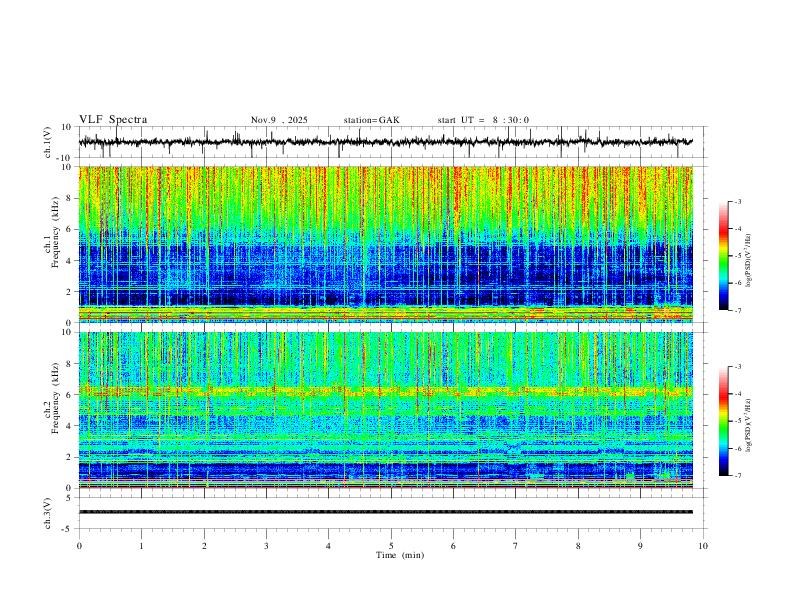The width and height of the screenshot is (792, 612).
Task: Click time axis tick label "10"
Action: click(x=703, y=546)
